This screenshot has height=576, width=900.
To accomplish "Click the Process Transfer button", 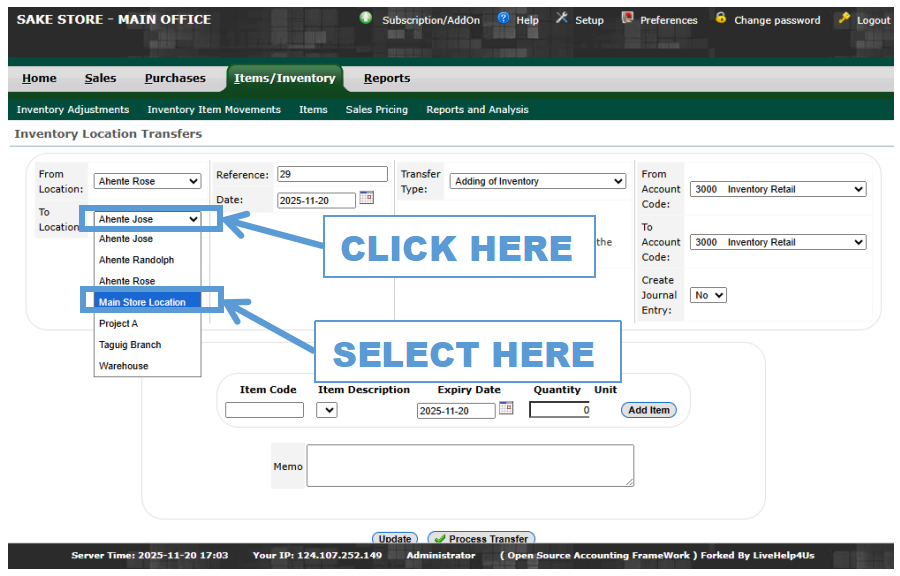I will tap(481, 539).
